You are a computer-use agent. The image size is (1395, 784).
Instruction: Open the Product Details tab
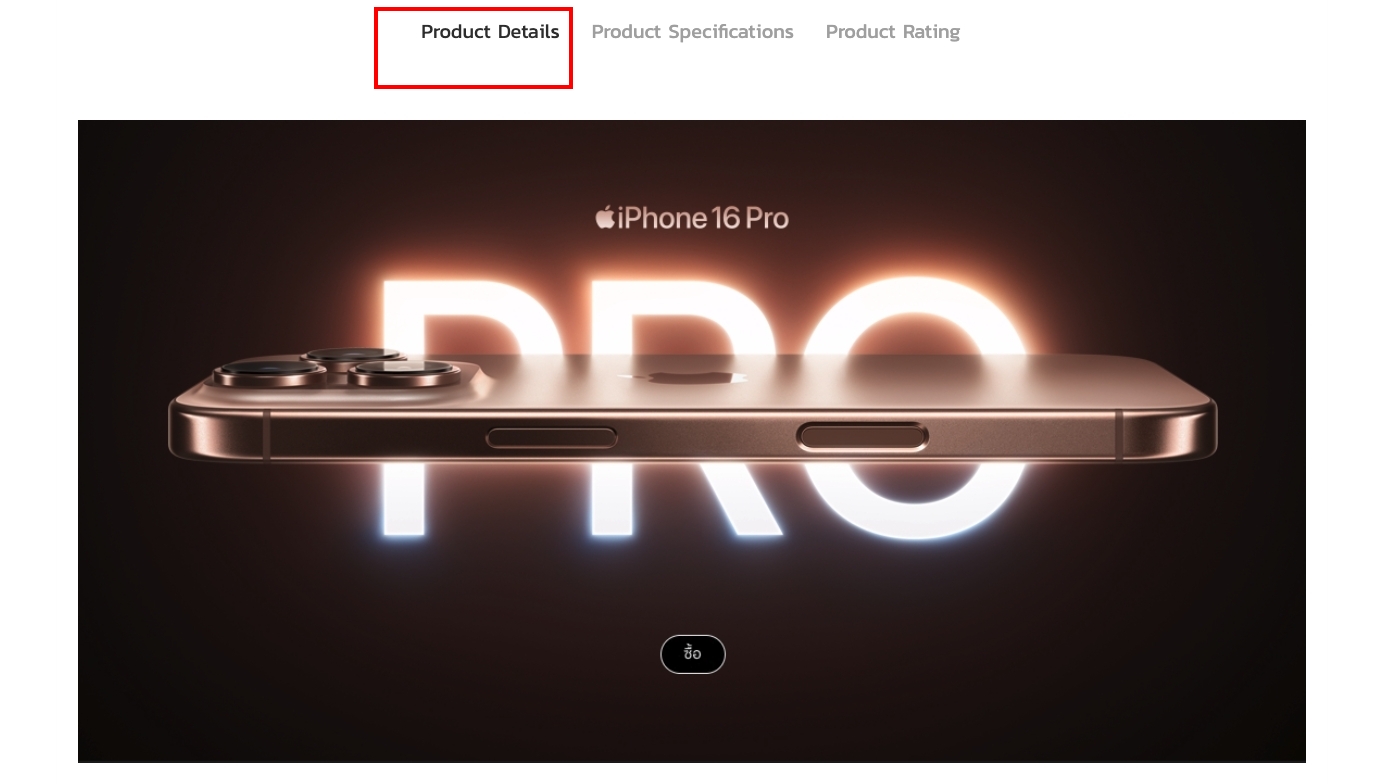point(490,32)
